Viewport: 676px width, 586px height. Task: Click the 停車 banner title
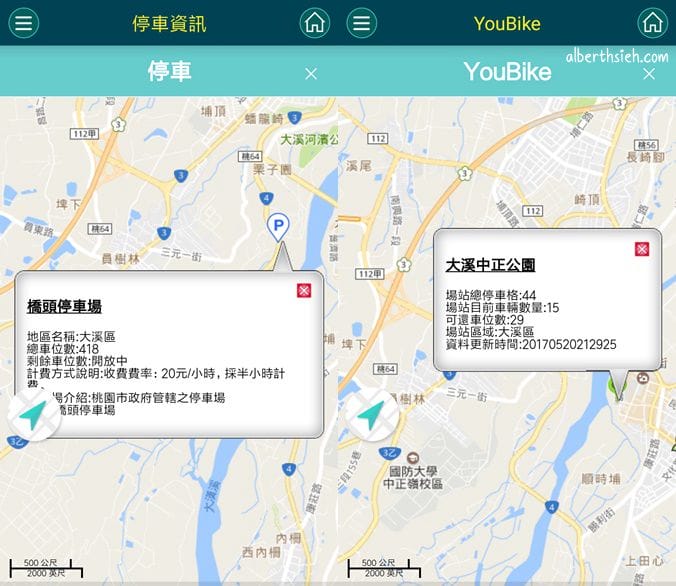(x=169, y=72)
